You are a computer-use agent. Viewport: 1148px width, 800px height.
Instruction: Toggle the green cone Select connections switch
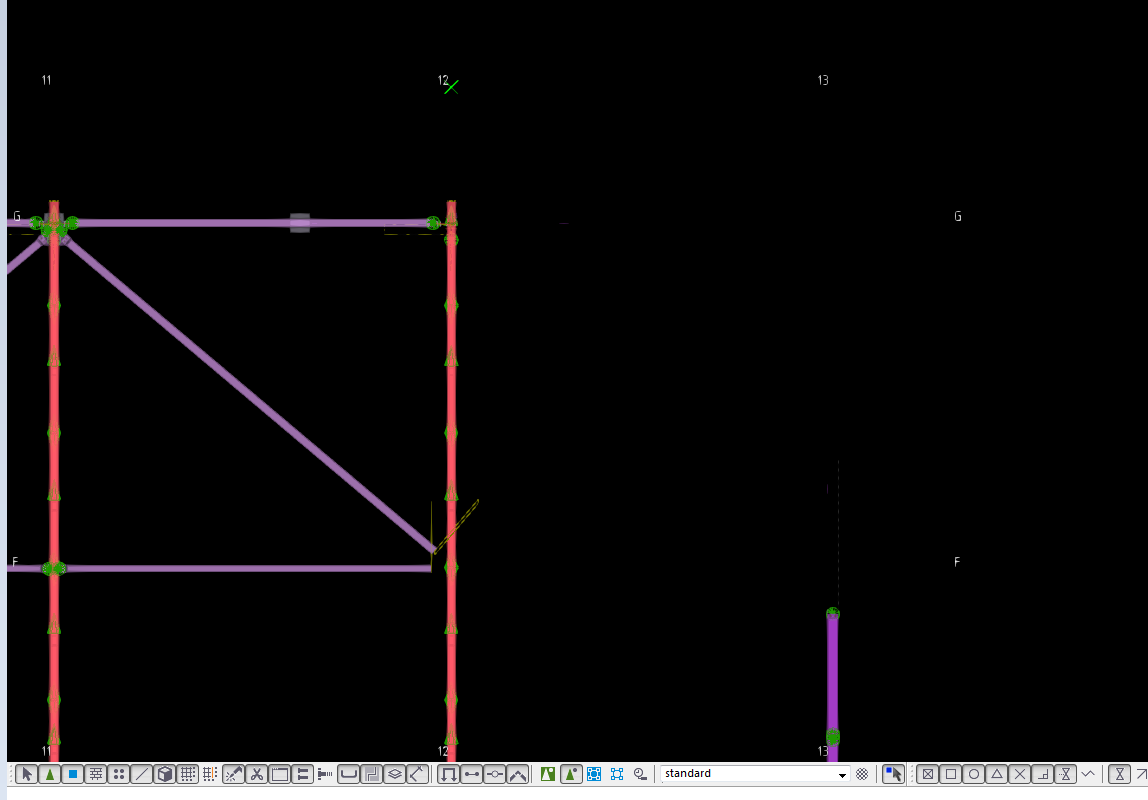(x=50, y=774)
